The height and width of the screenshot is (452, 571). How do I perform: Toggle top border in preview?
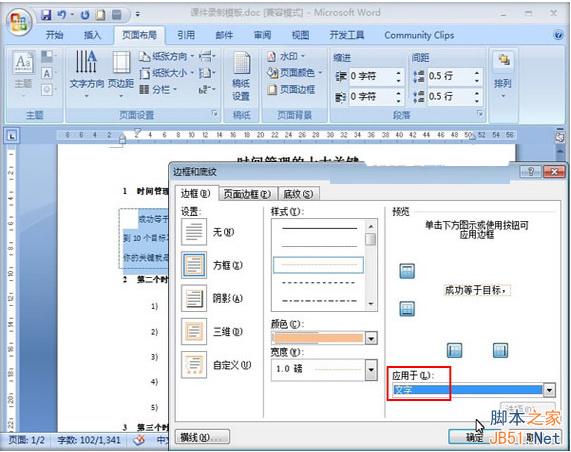407,271
